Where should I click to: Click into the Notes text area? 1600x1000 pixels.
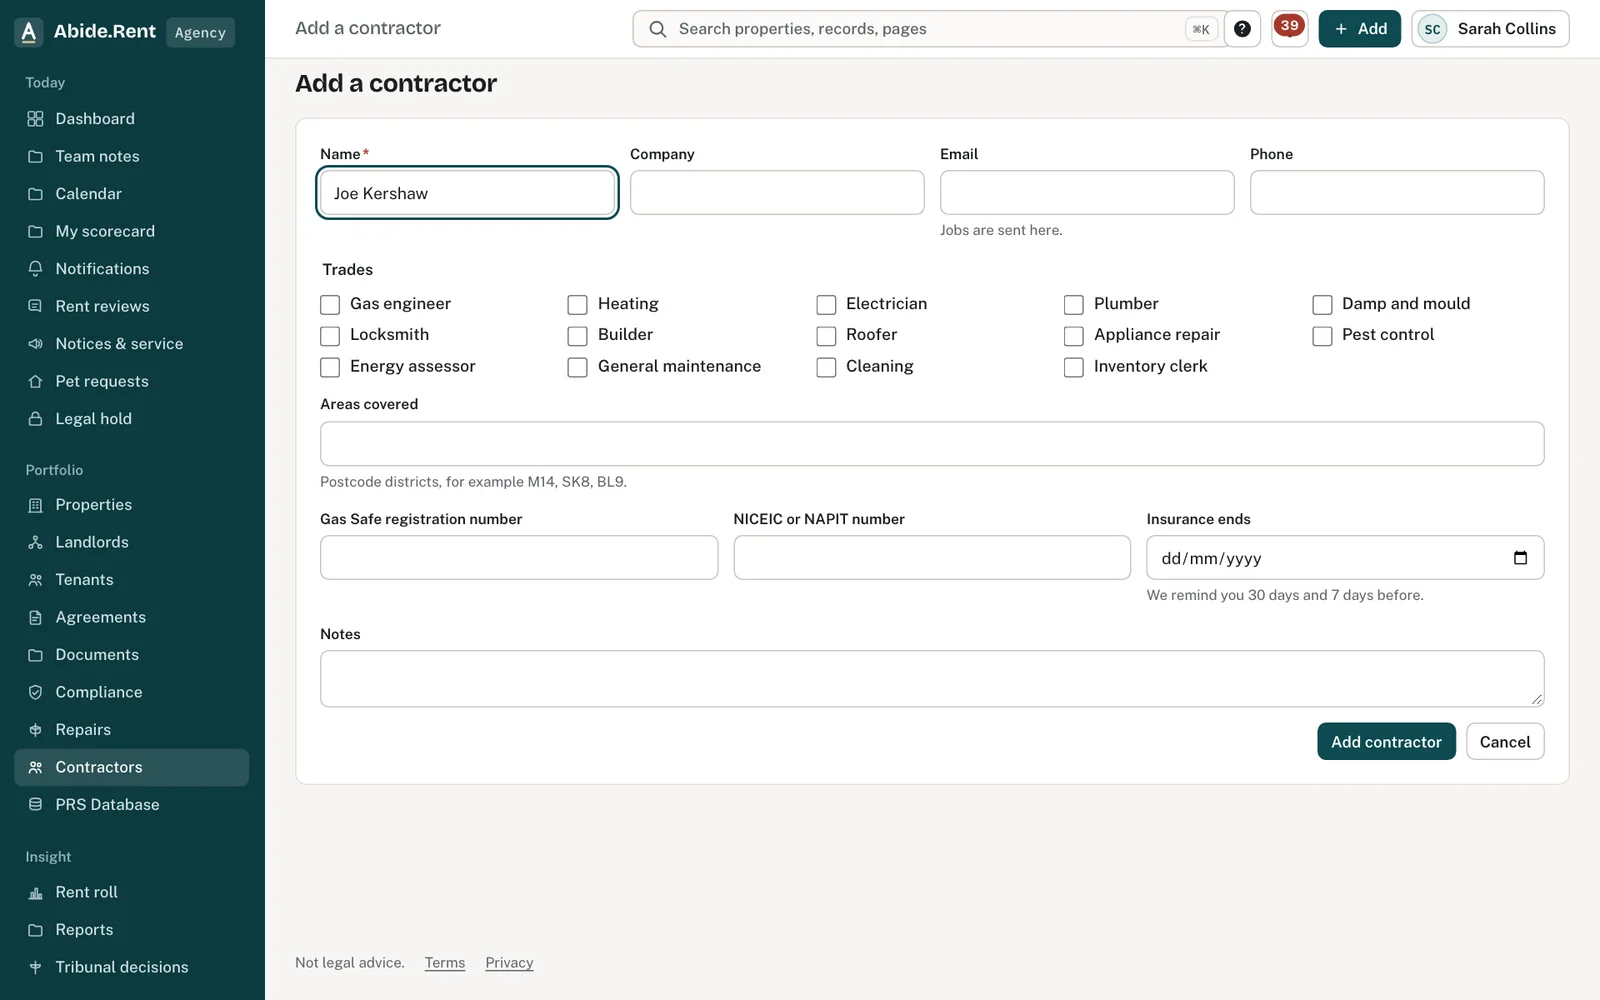pos(932,679)
